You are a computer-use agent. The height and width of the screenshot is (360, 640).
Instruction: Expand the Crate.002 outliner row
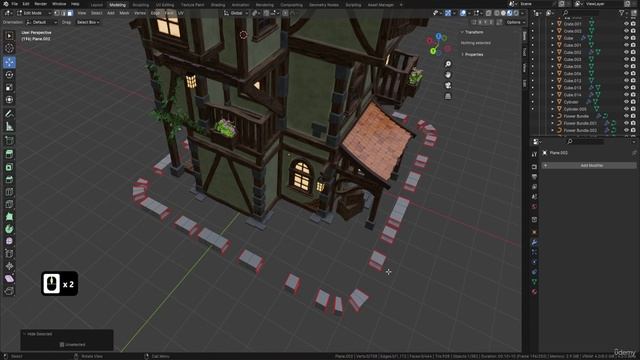553,31
